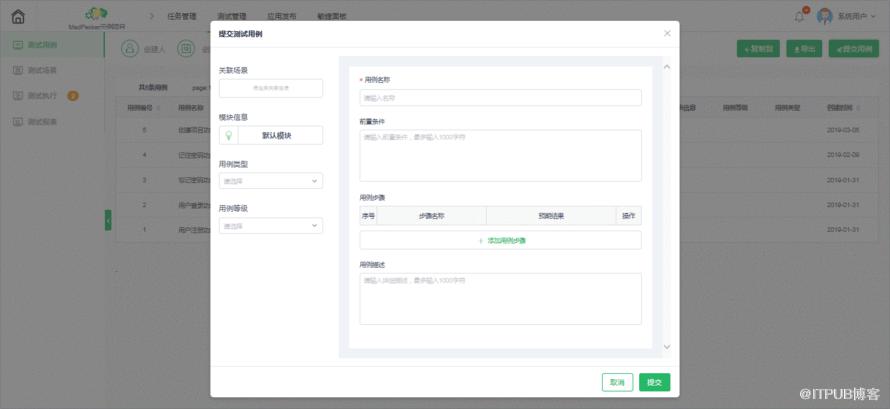Click the lightbulb icon in 模块信息

click(x=229, y=136)
